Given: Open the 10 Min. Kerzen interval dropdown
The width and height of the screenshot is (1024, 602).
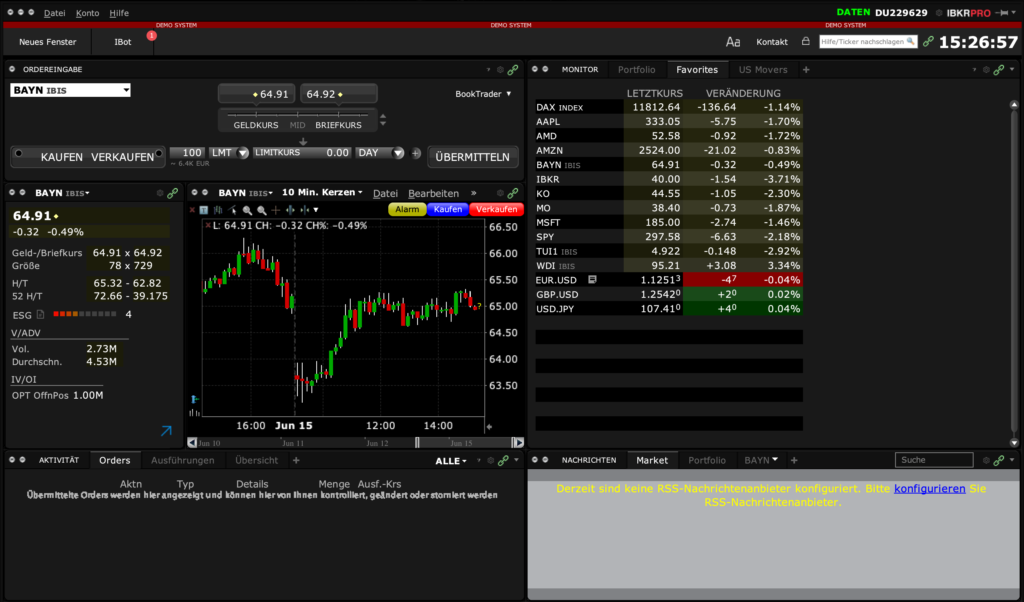Looking at the screenshot, I should tap(321, 193).
